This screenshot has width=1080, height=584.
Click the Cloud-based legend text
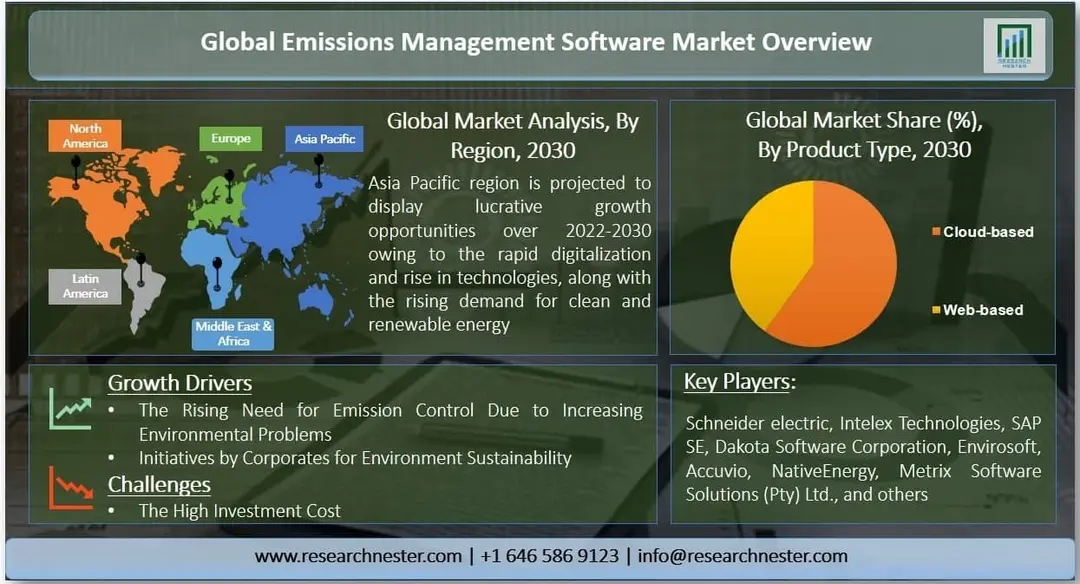coord(988,232)
